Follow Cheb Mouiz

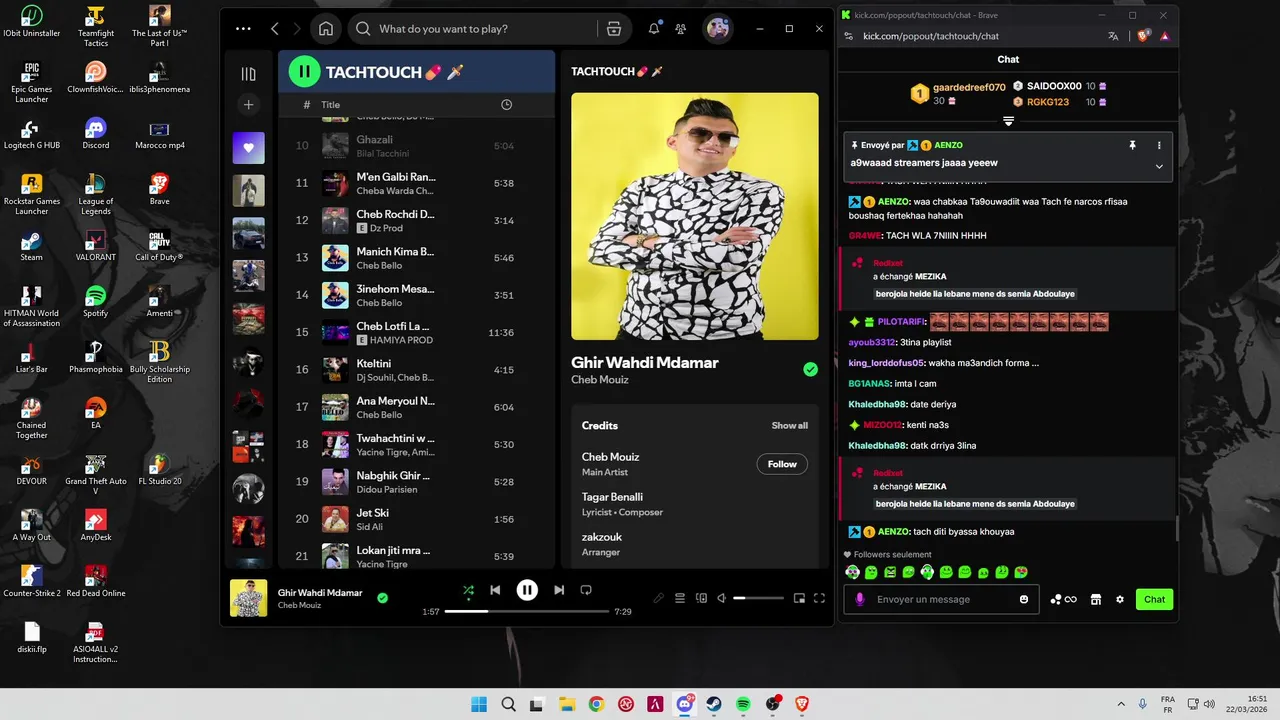782,464
